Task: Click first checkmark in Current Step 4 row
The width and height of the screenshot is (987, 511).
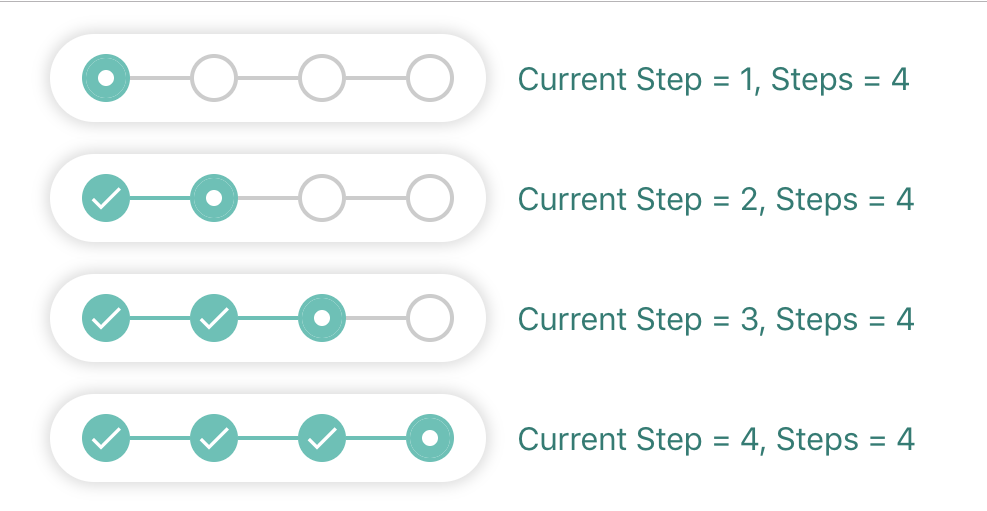Action: pos(106,438)
